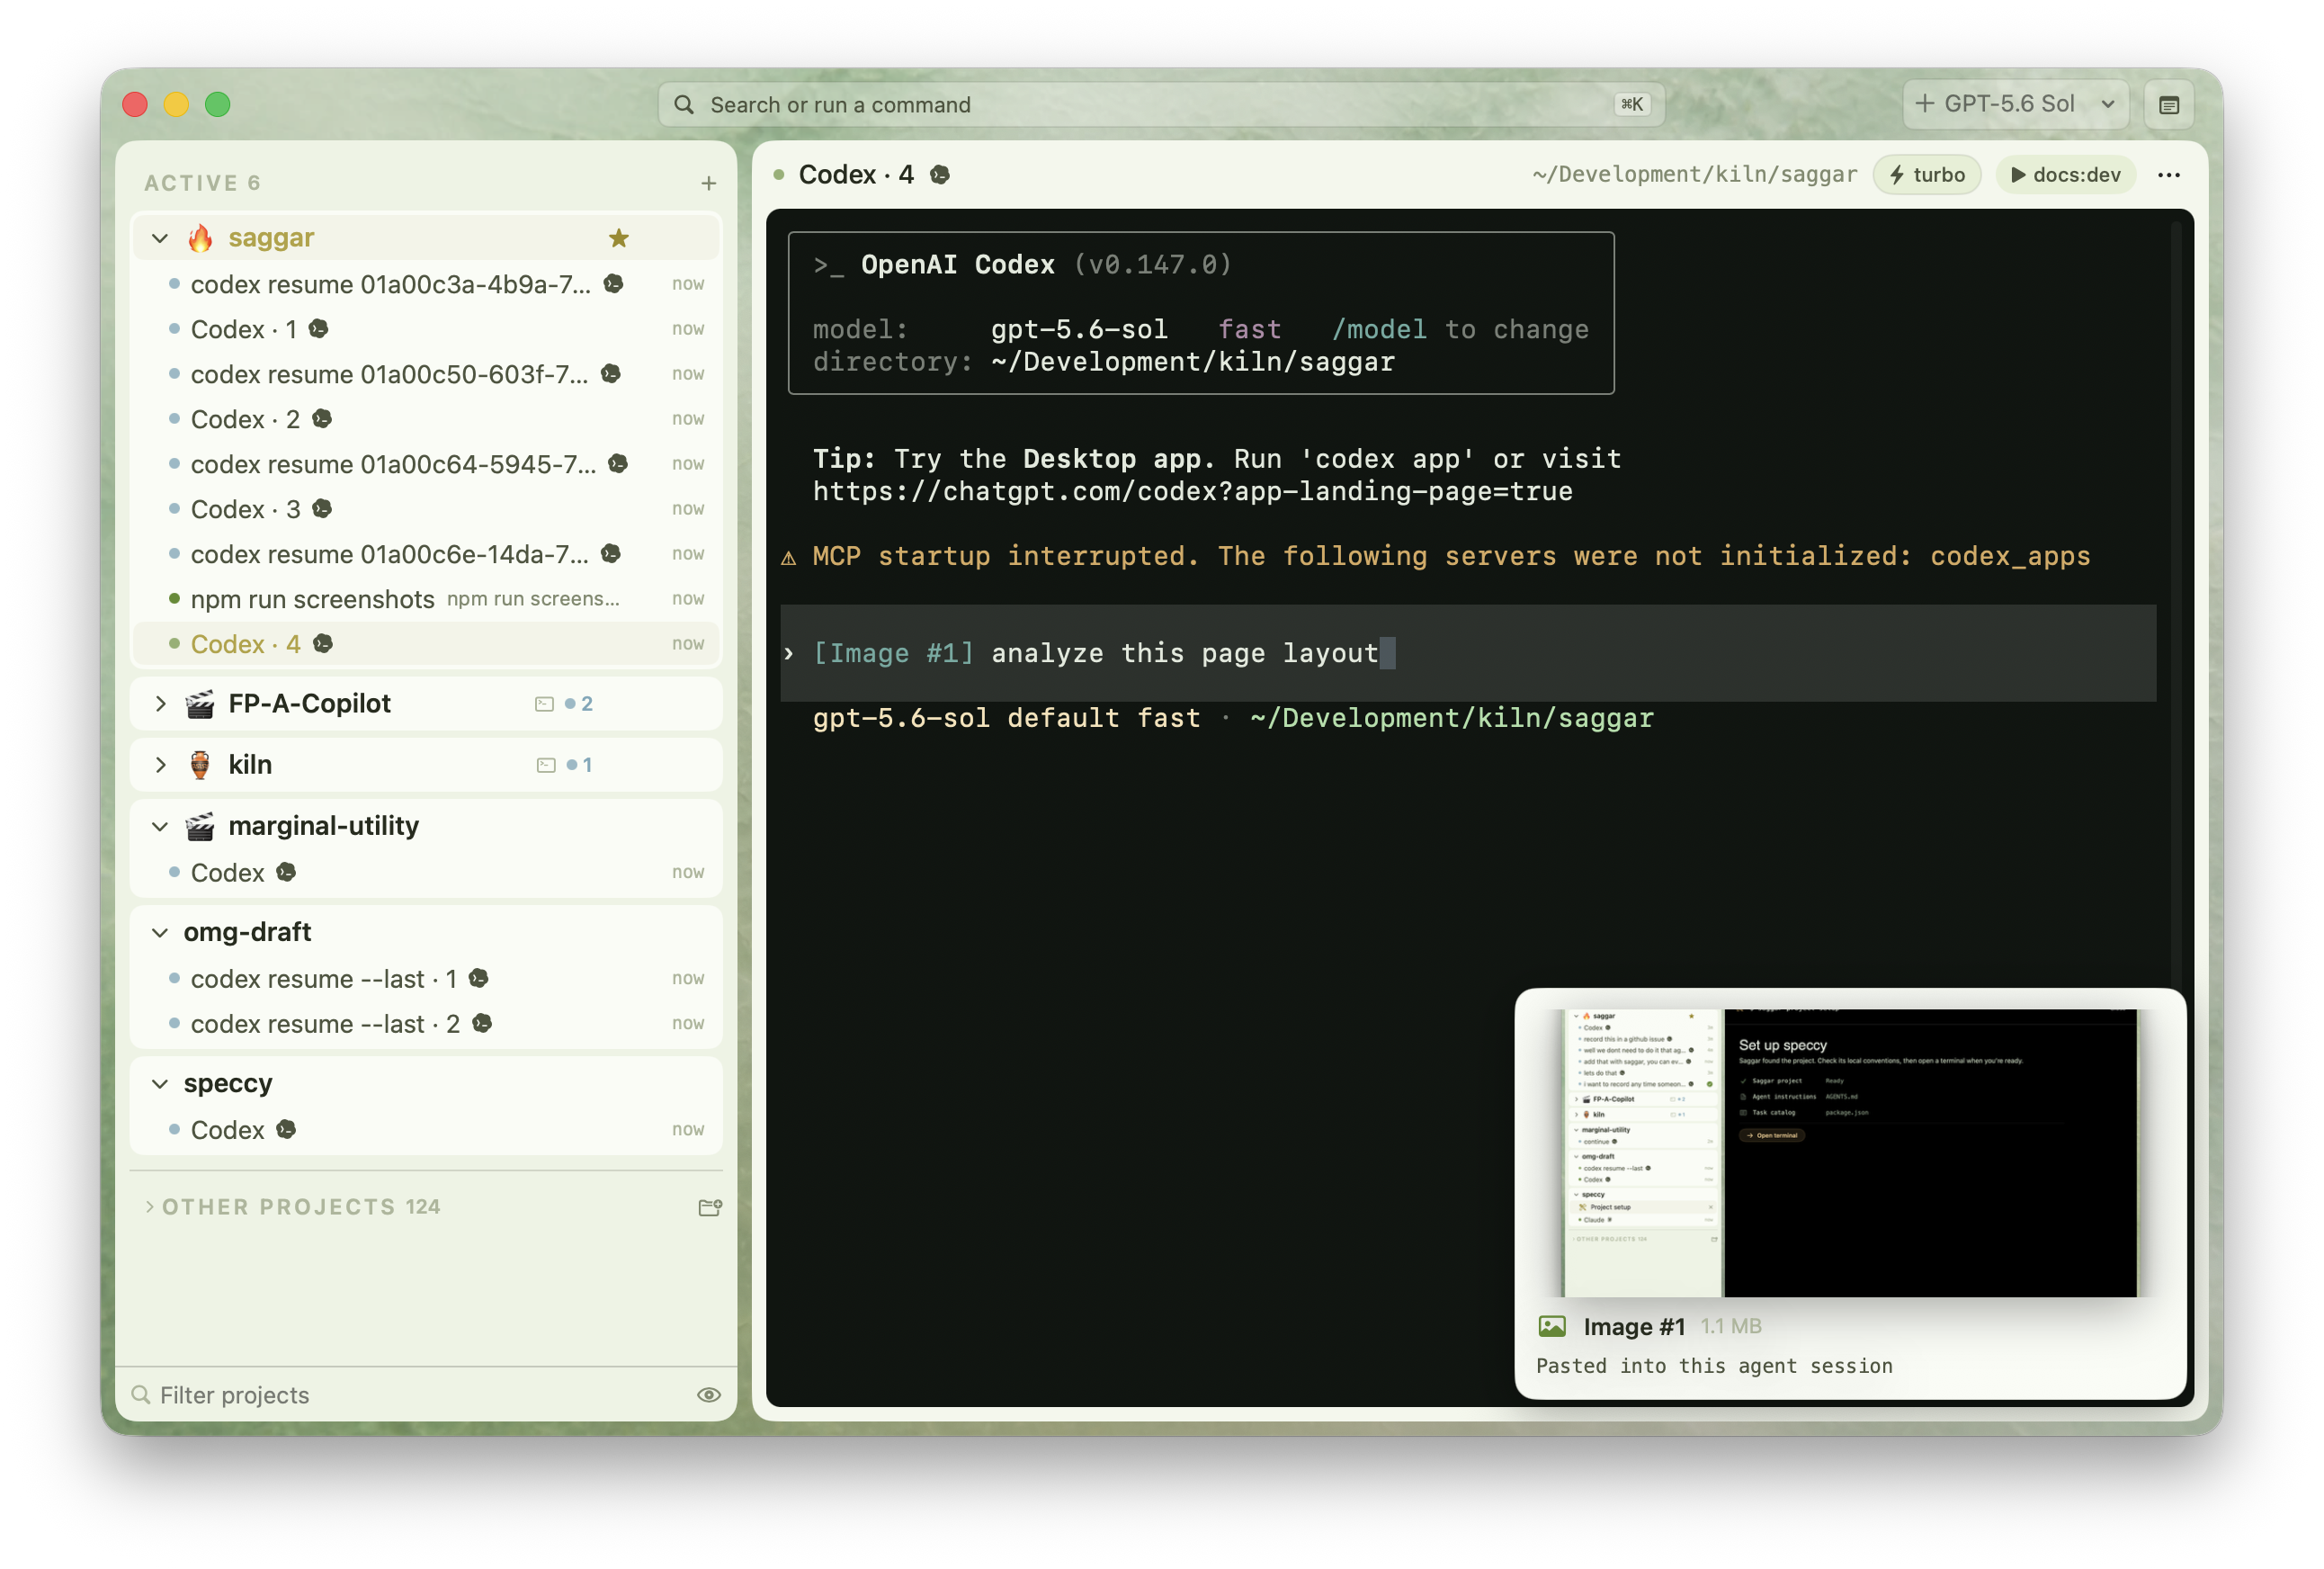Screen dimensions: 2324x1569
Task: Open the three-dot more options menu
Action: pos(2169,175)
